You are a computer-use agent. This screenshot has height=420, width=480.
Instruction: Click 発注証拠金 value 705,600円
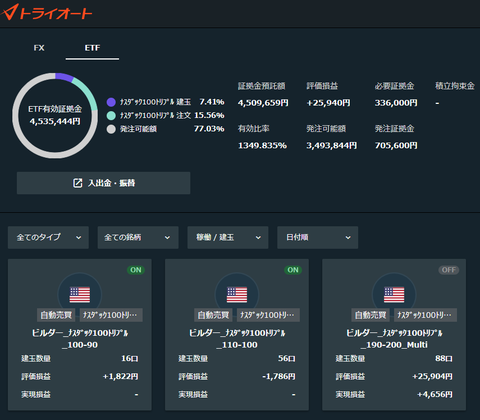[x=396, y=145]
